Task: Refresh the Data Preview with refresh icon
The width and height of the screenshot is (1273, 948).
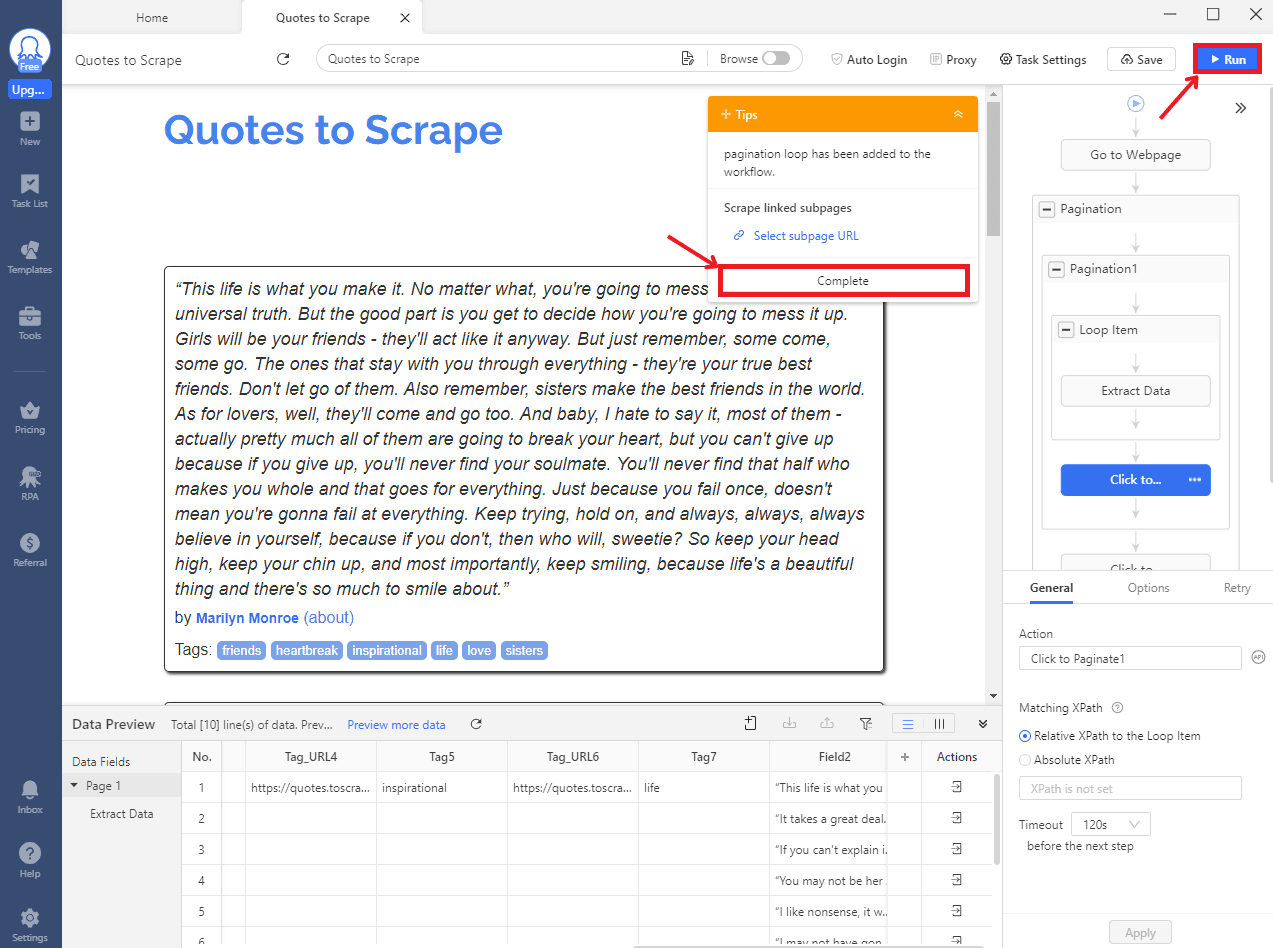Action: click(x=476, y=724)
